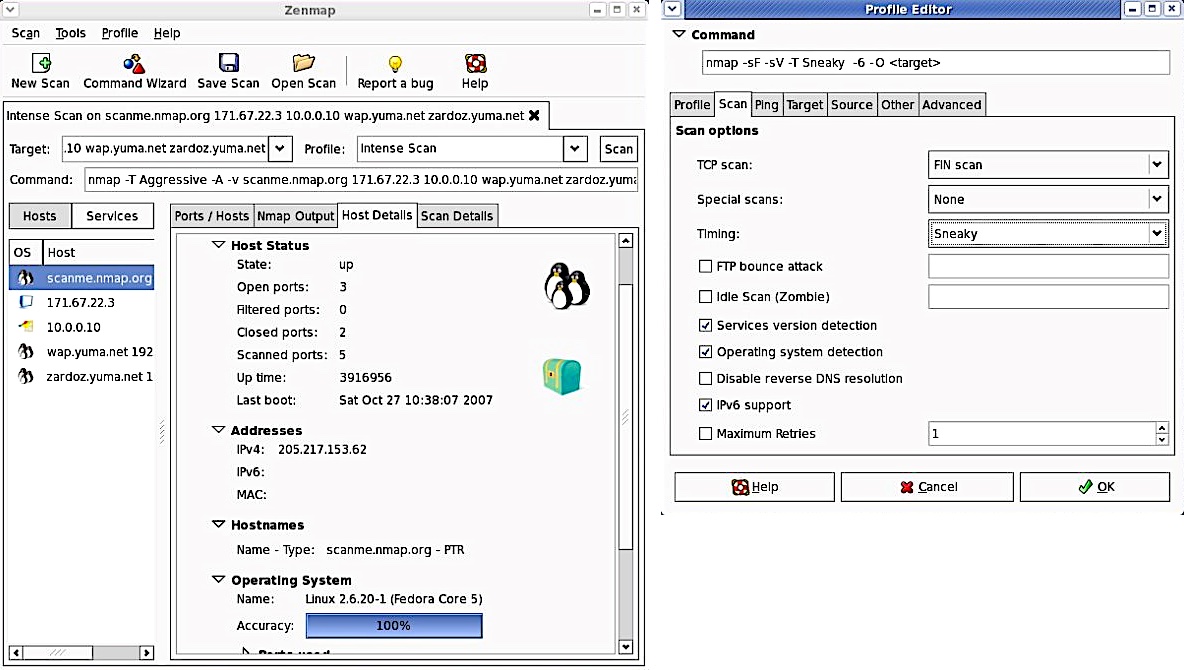The width and height of the screenshot is (1184, 670).
Task: Open the Profile menu in Zenmap
Action: [x=120, y=33]
